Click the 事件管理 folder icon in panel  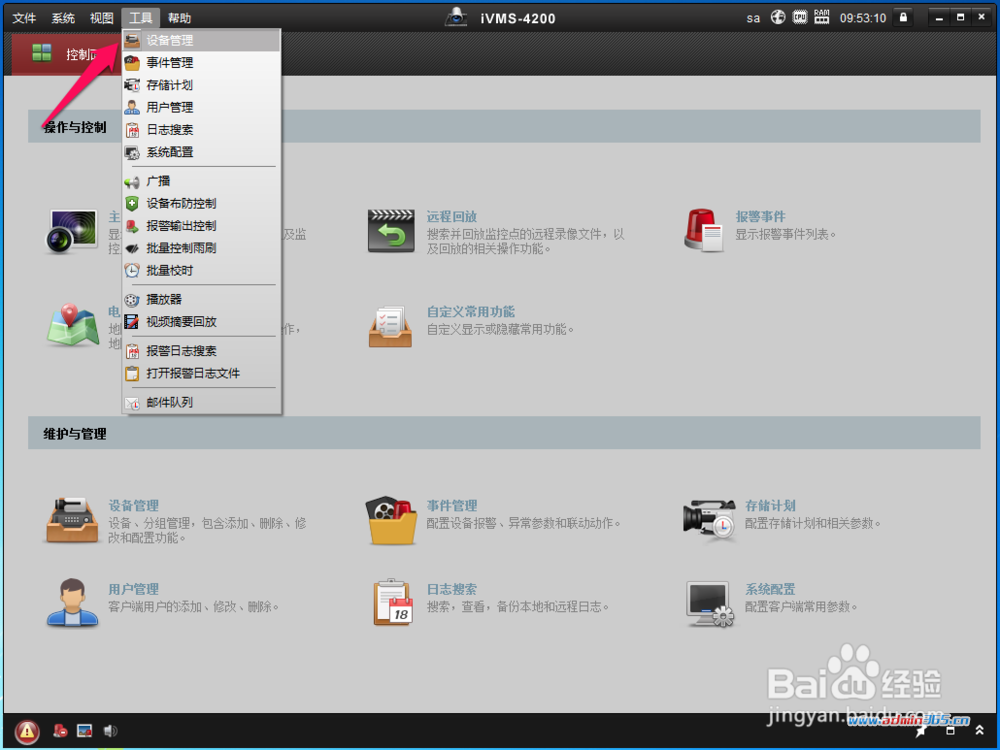[x=392, y=520]
